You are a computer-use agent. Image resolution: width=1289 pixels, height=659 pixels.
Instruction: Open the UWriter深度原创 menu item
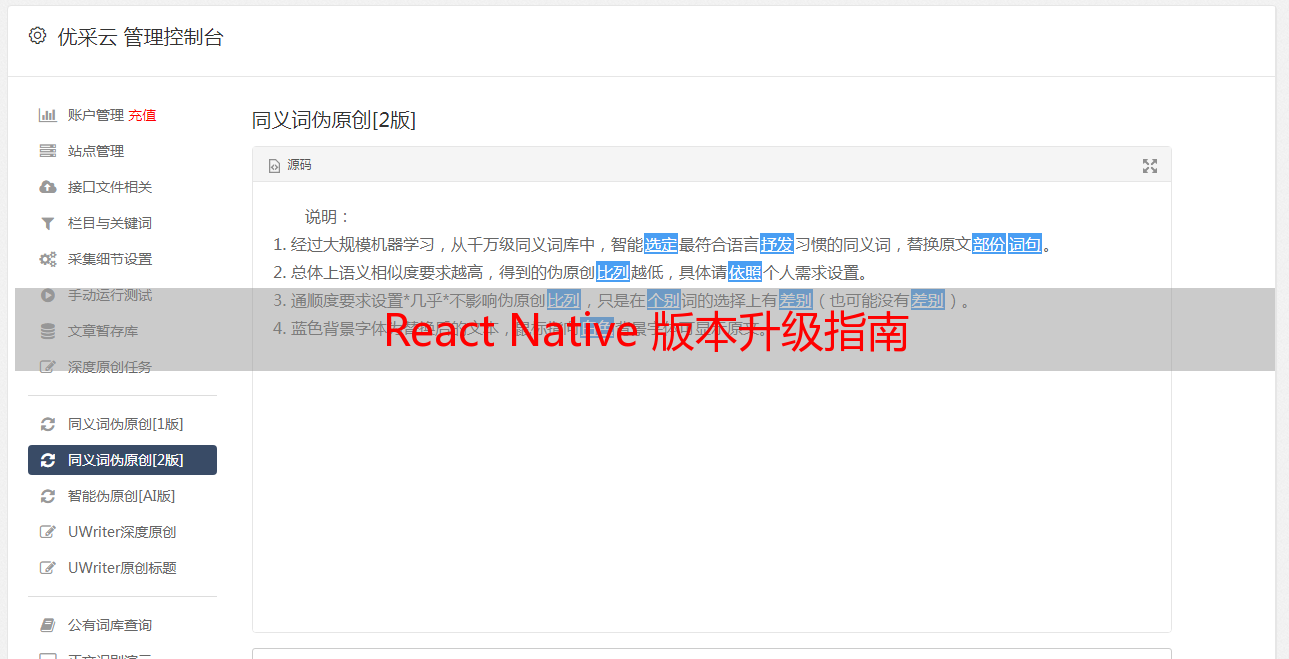tap(122, 532)
